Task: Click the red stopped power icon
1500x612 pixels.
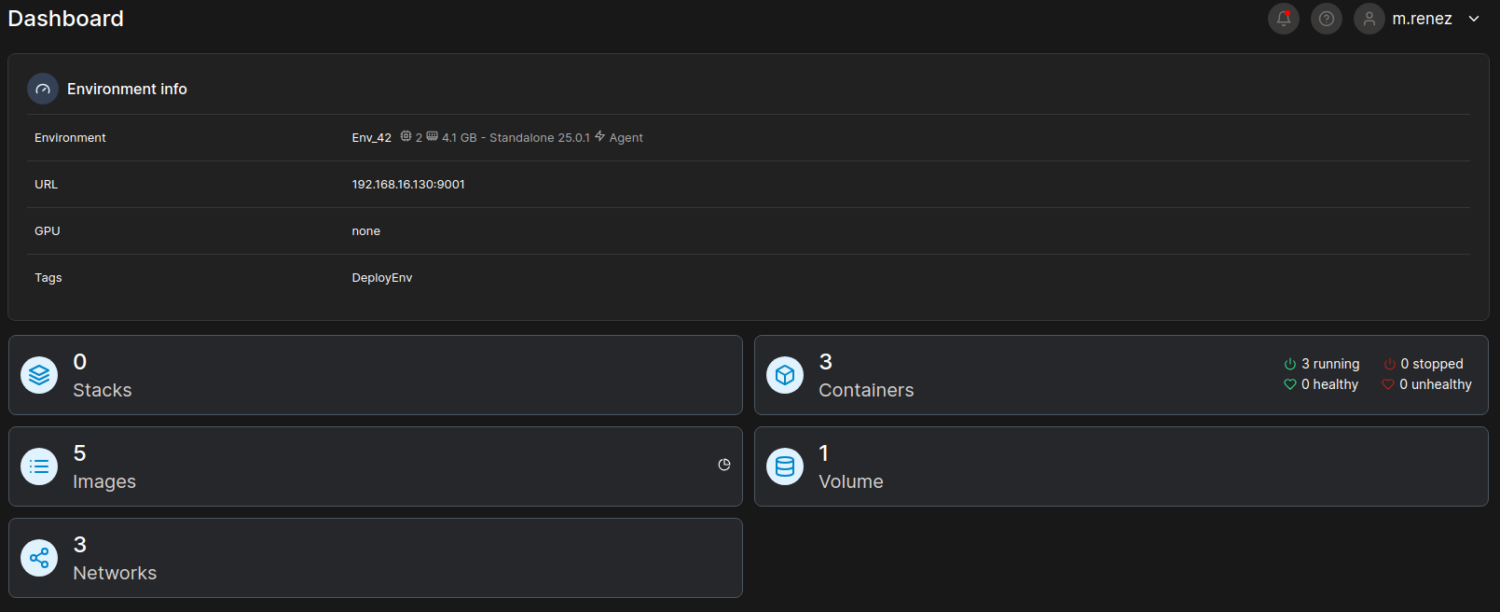Action: (x=1389, y=364)
